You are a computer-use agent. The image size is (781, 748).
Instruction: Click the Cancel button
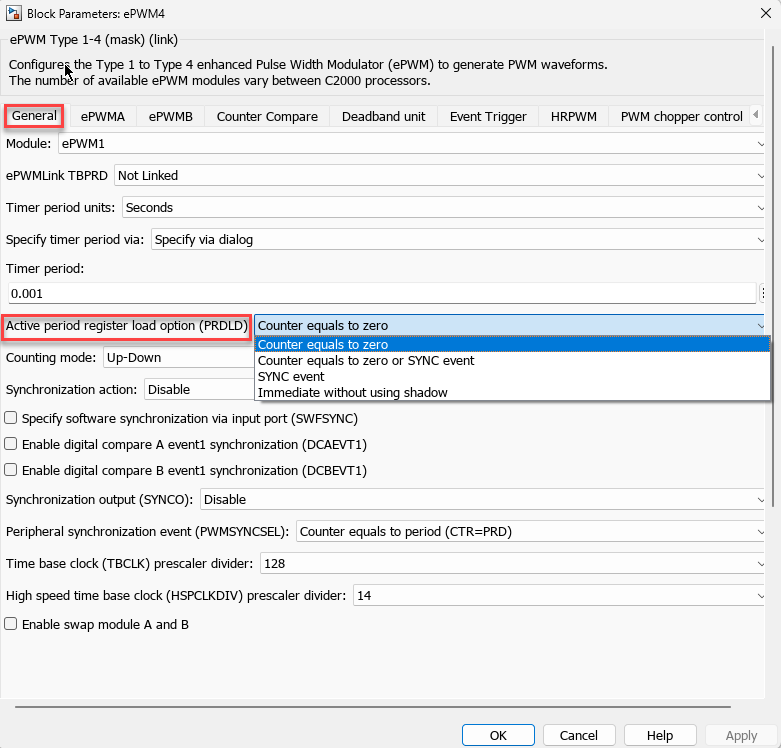click(579, 735)
